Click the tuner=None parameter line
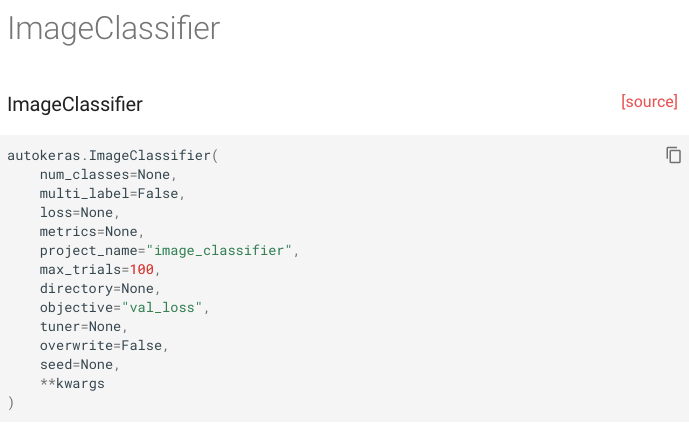 (x=83, y=326)
